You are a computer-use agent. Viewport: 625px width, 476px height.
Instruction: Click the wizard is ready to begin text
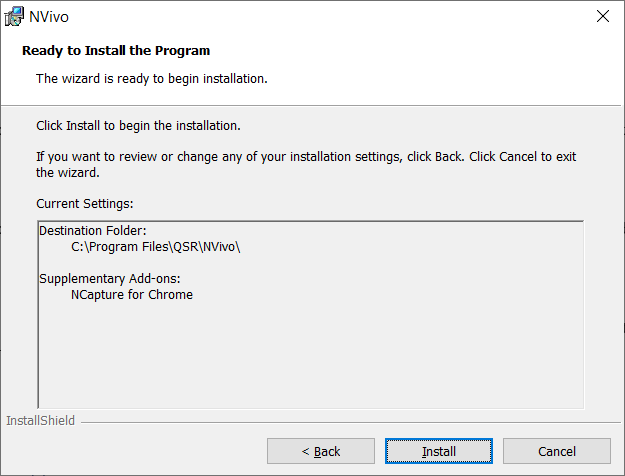click(x=152, y=79)
